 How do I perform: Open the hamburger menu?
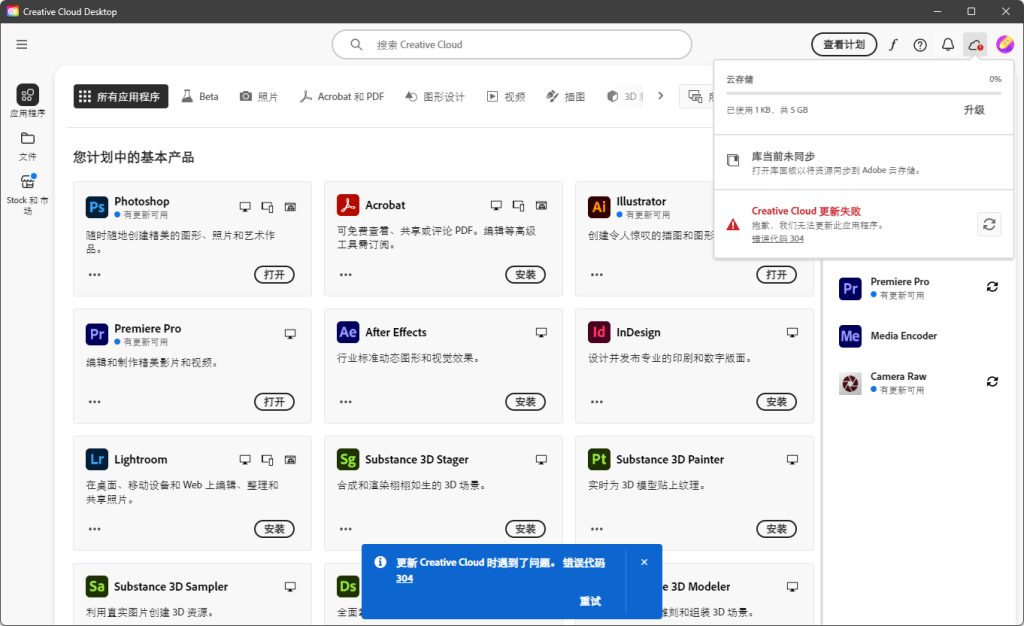point(22,44)
